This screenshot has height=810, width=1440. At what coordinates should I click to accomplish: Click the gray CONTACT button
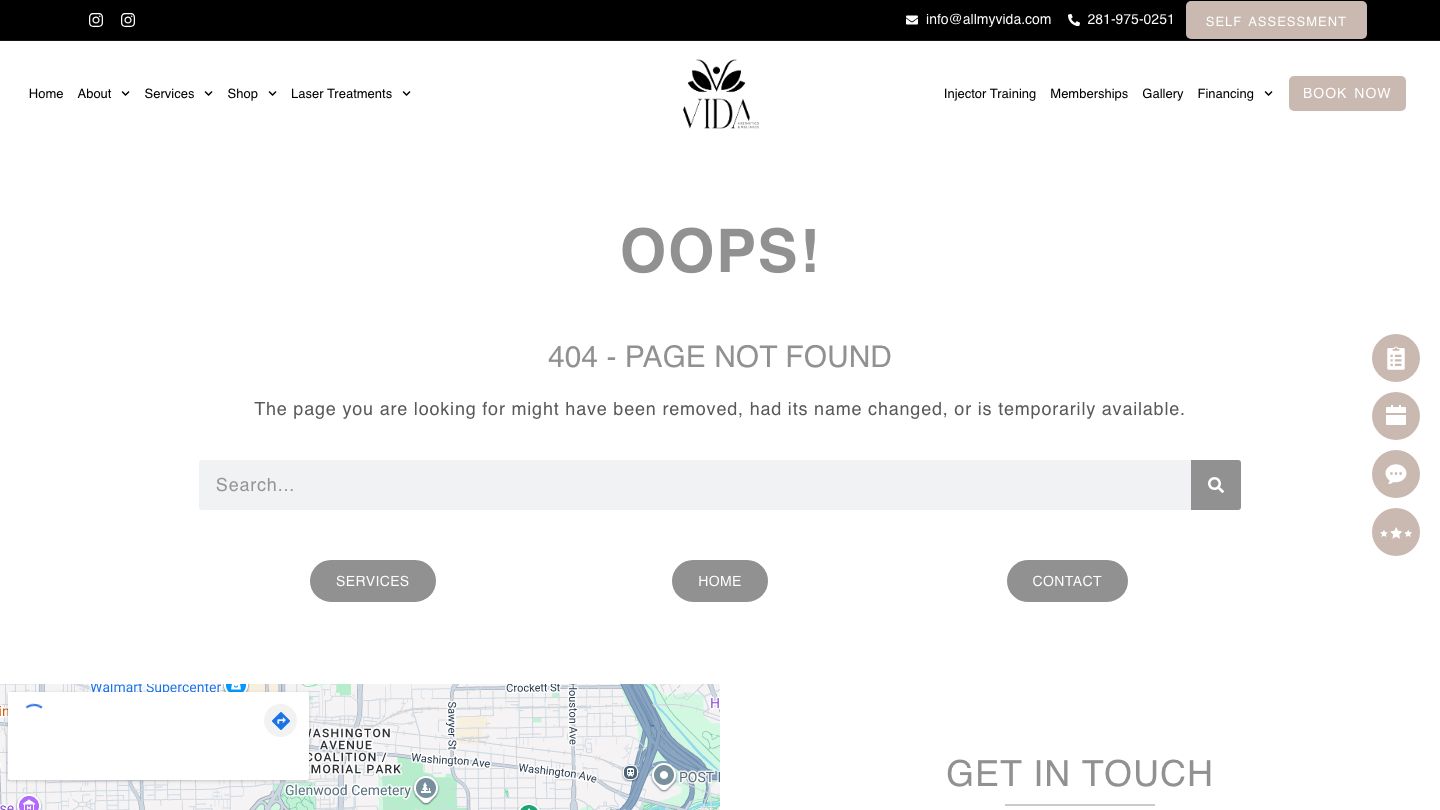[1067, 581]
